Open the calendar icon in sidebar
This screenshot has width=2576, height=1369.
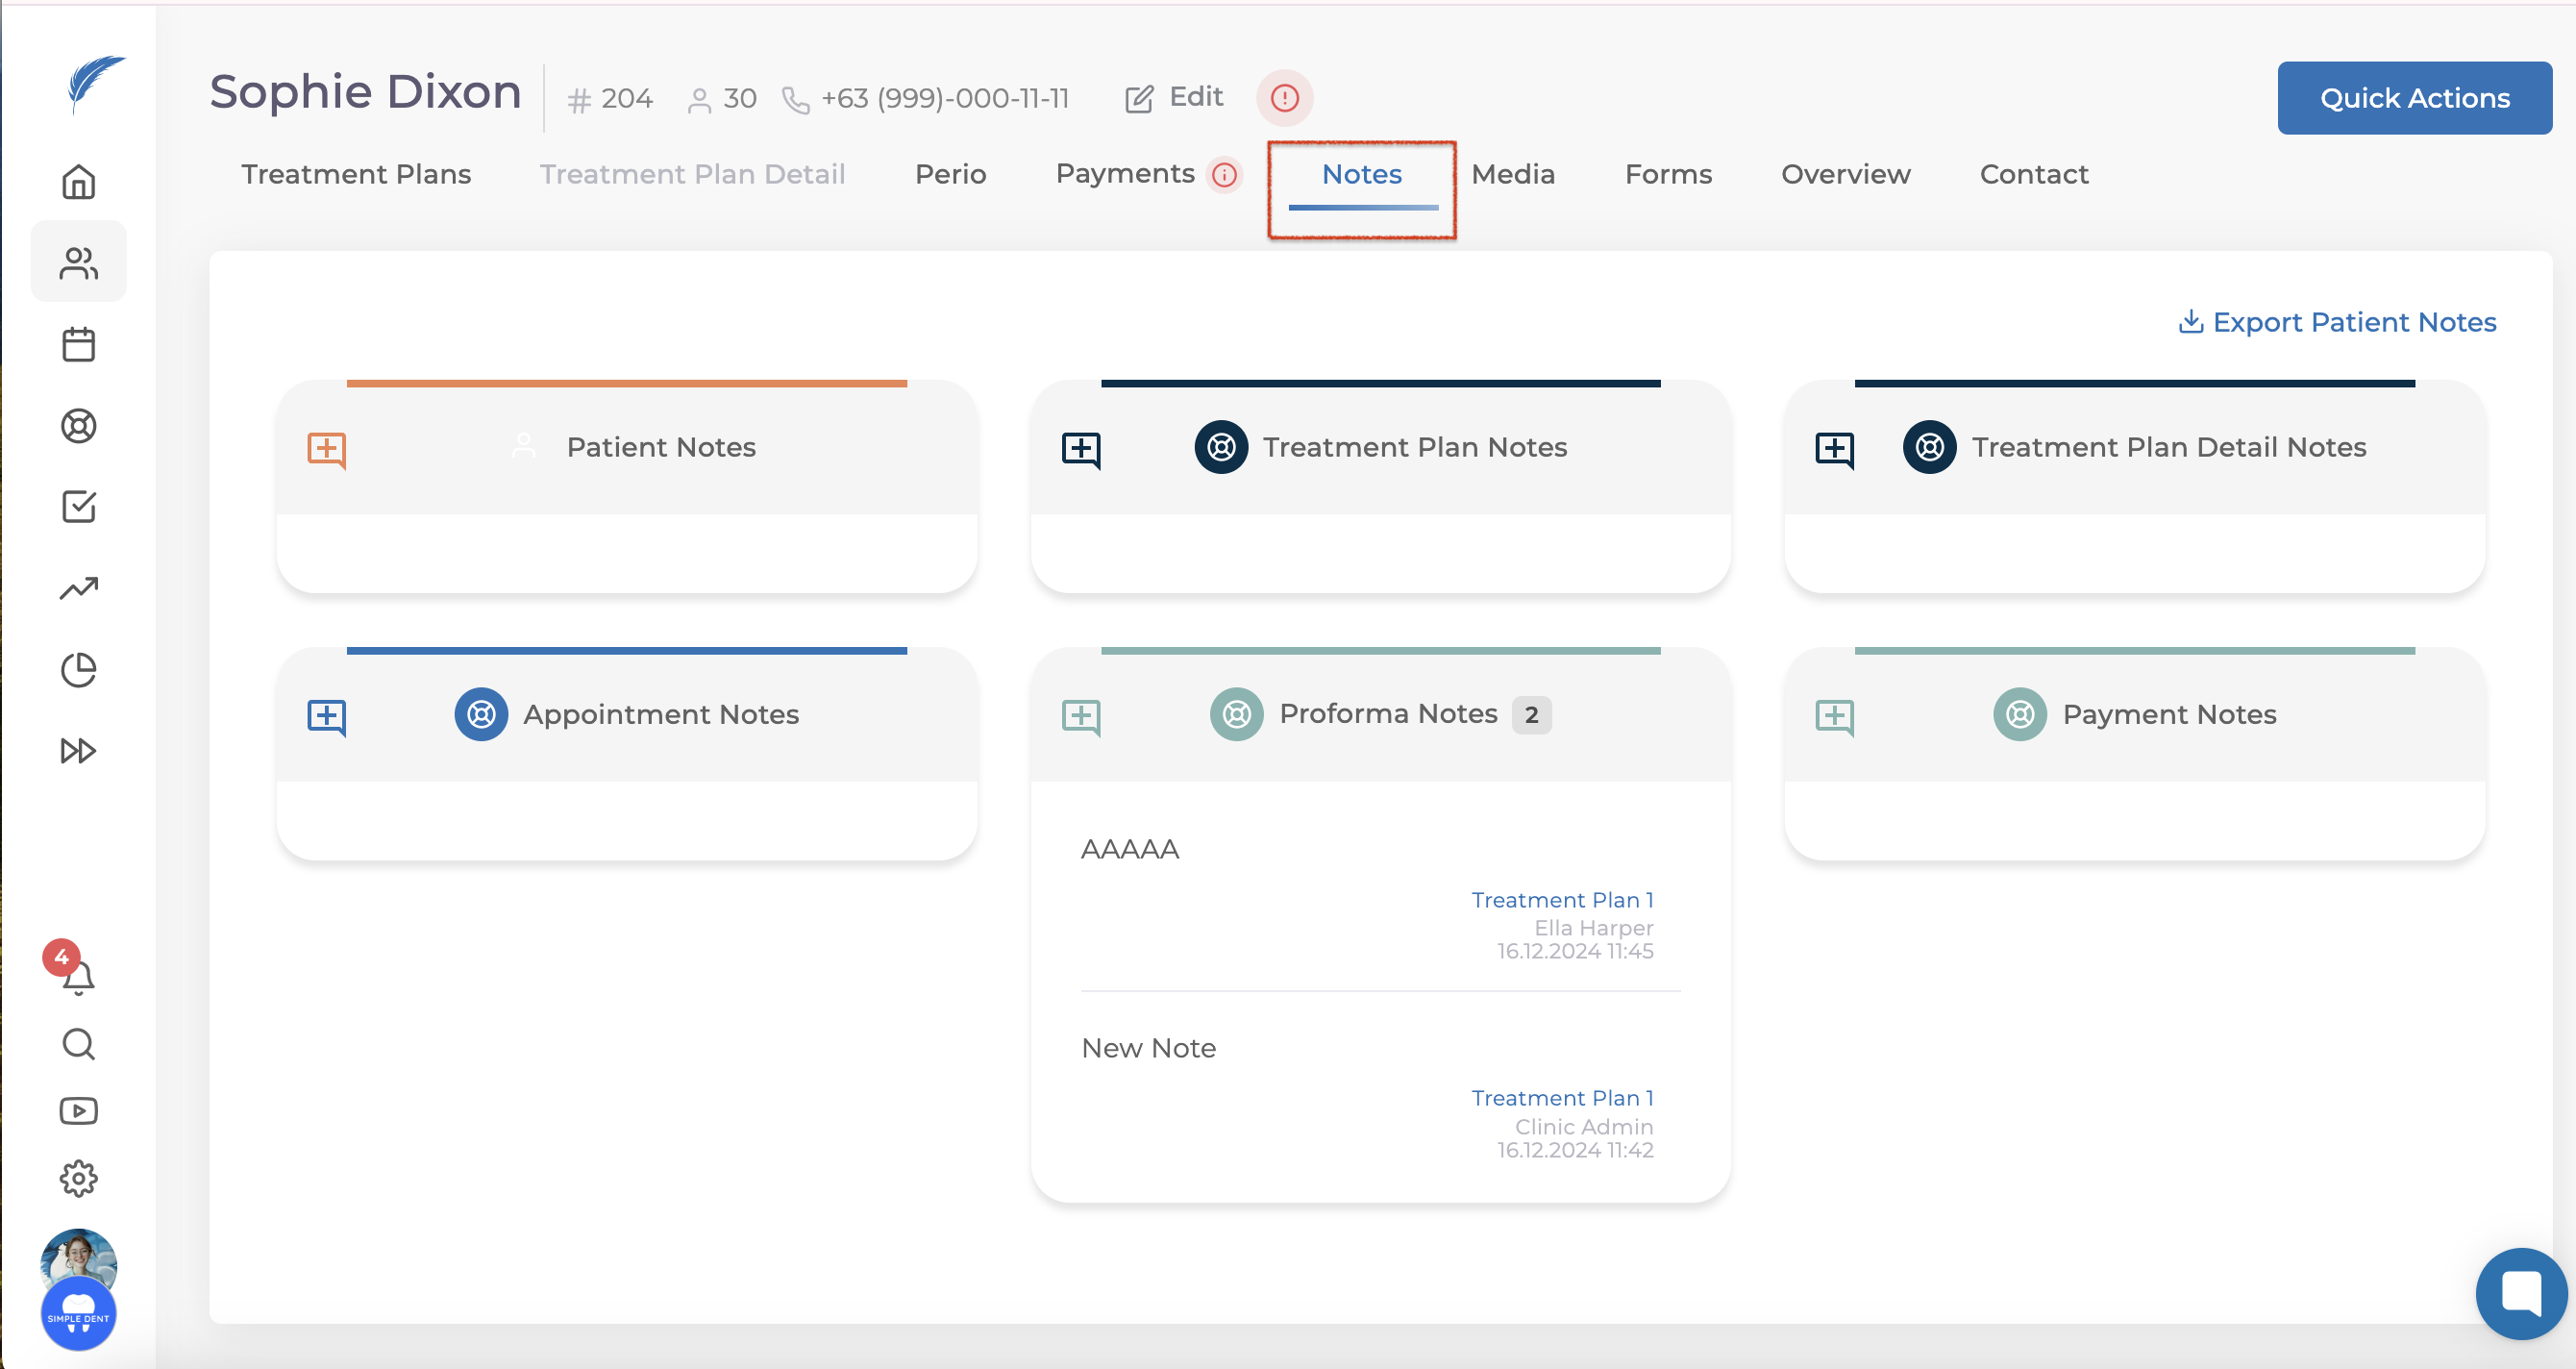78,344
